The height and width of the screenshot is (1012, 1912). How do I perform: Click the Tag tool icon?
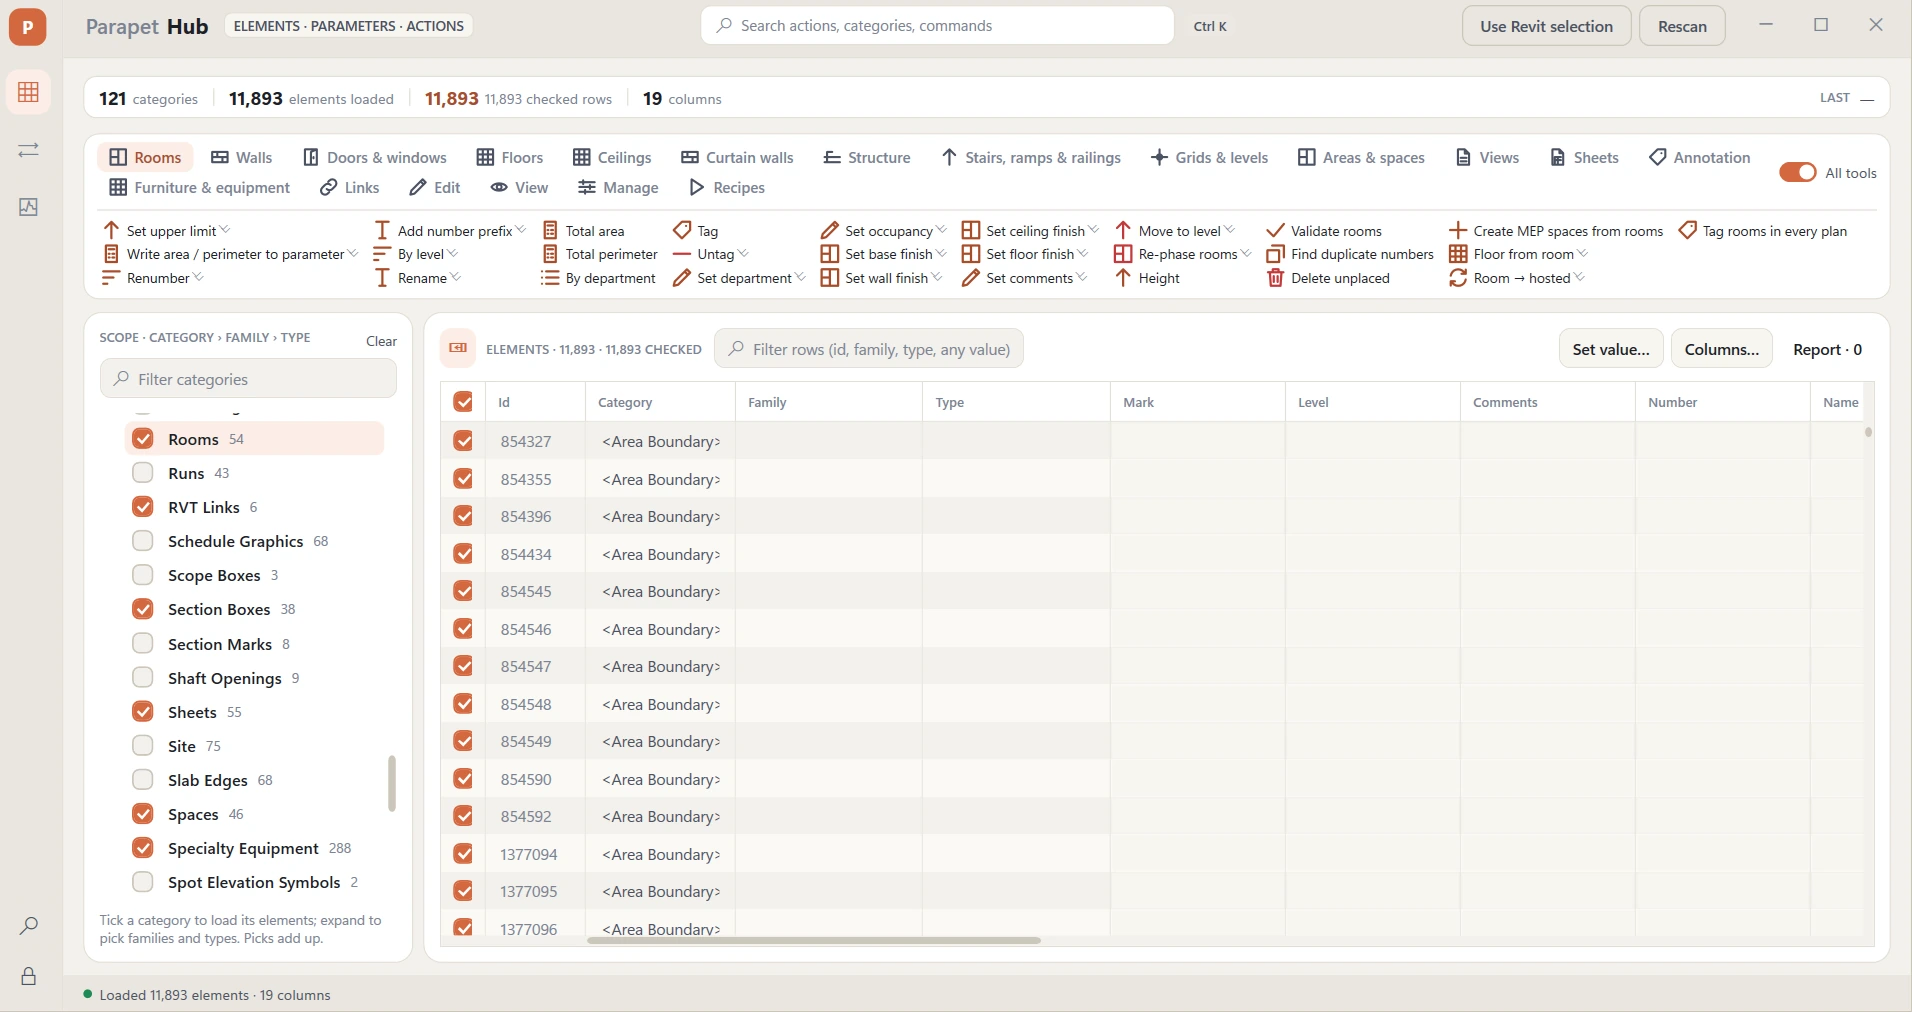tap(683, 231)
